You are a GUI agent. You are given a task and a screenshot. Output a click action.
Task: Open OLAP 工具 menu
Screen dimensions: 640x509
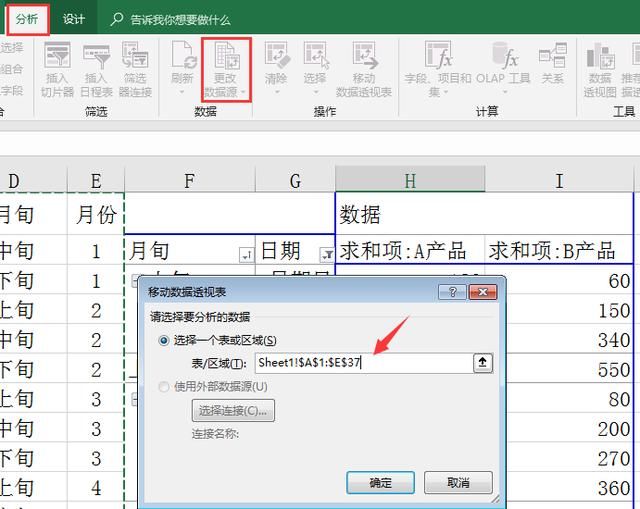click(503, 69)
